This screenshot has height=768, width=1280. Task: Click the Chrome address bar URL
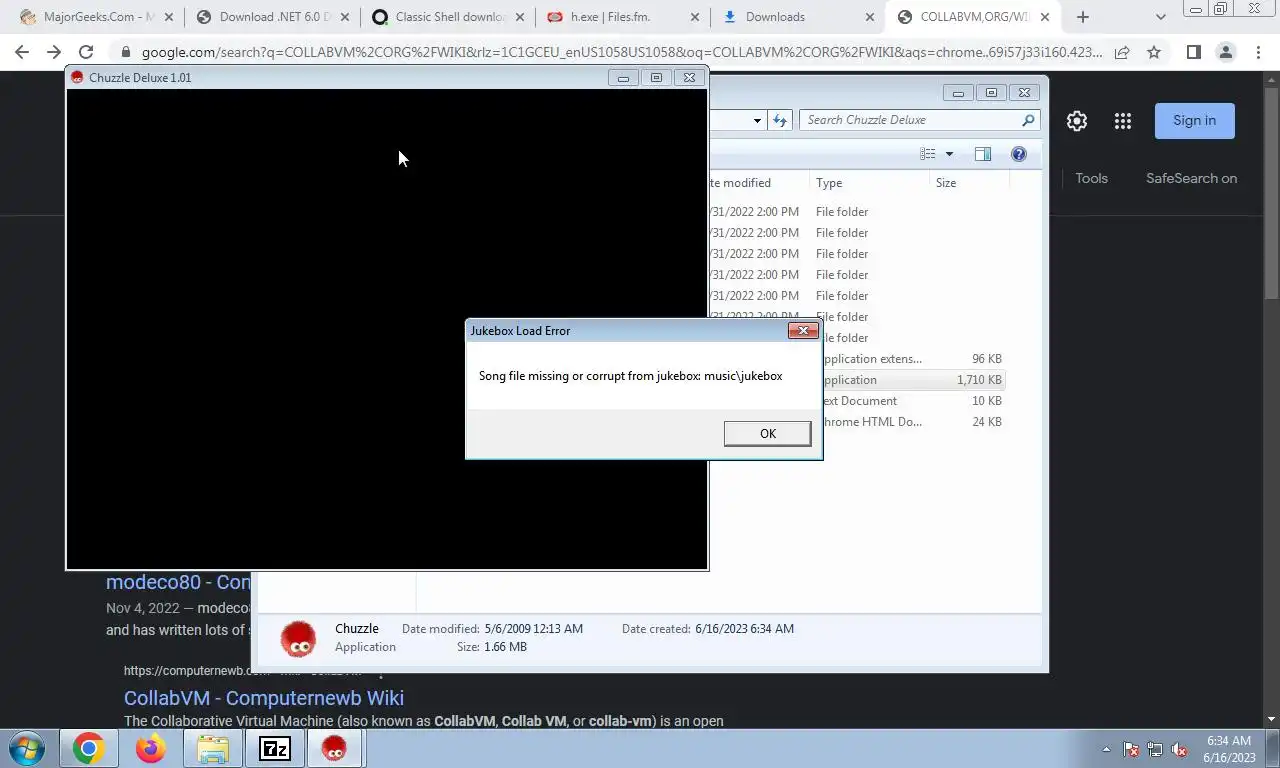[621, 53]
